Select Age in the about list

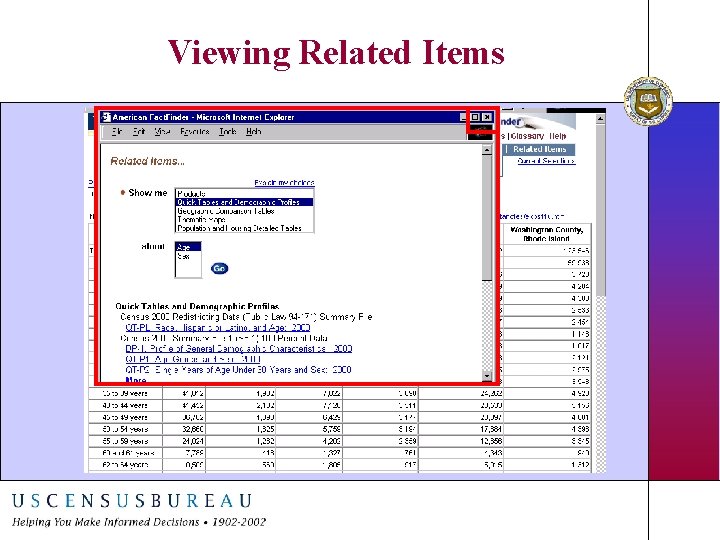(188, 247)
